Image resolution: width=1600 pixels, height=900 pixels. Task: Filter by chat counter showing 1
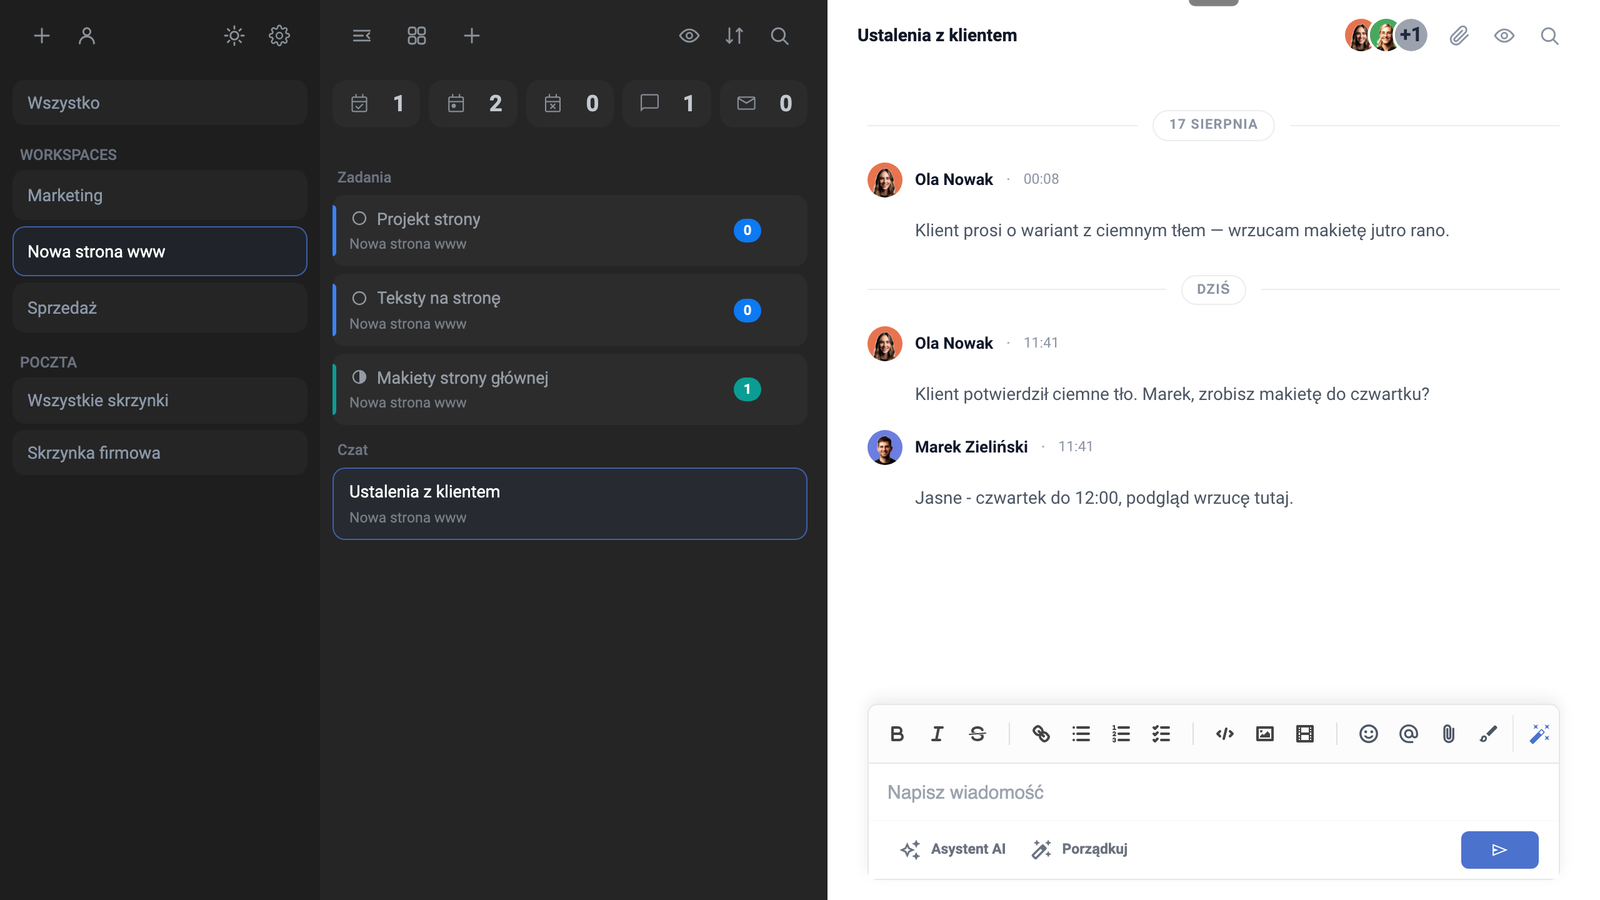[666, 103]
